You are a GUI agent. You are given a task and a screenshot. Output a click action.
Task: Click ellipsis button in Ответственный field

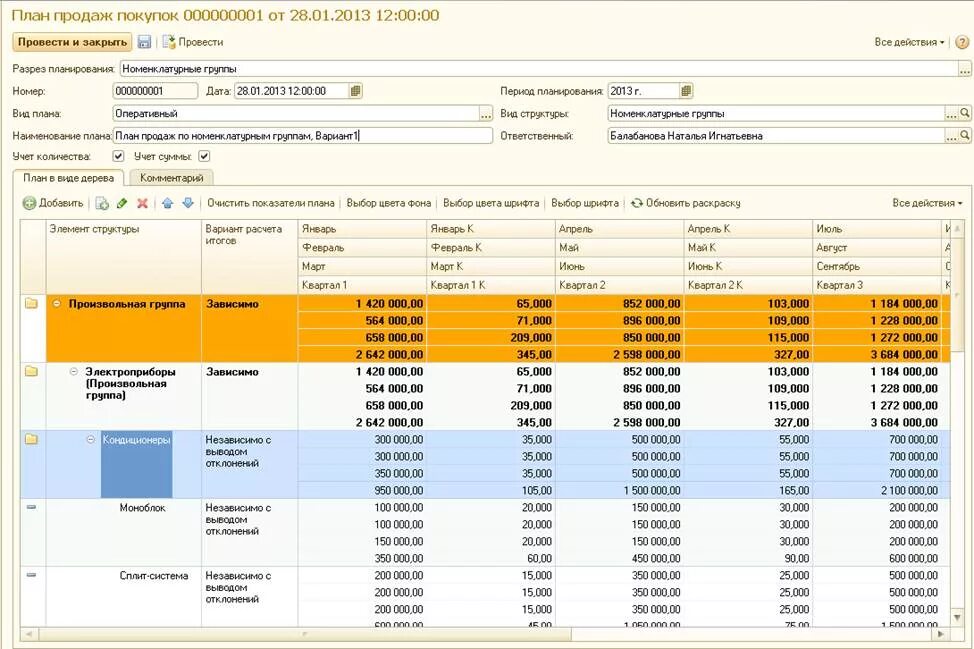[x=951, y=136]
